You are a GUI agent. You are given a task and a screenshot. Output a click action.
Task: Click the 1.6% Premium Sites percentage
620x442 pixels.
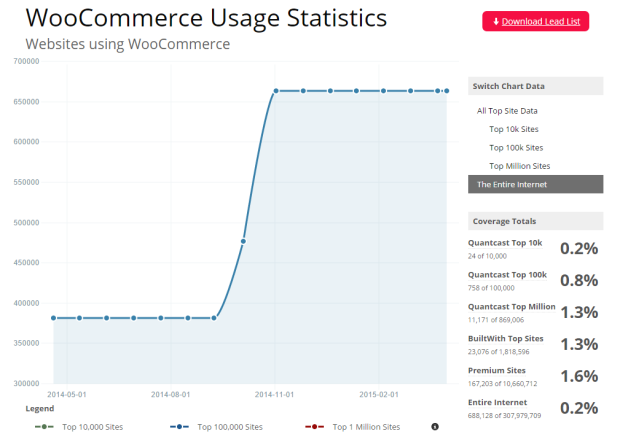pos(579,376)
